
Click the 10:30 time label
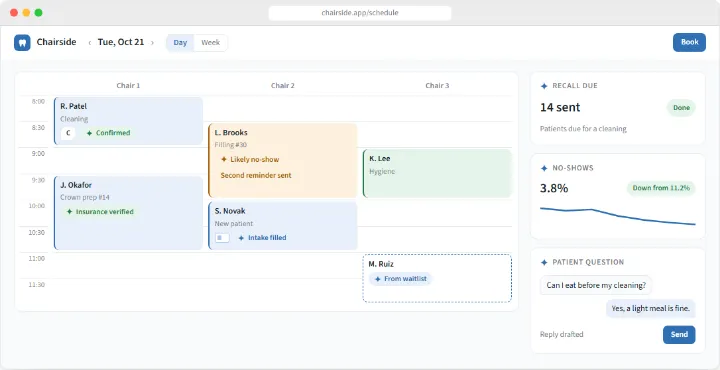click(x=38, y=233)
